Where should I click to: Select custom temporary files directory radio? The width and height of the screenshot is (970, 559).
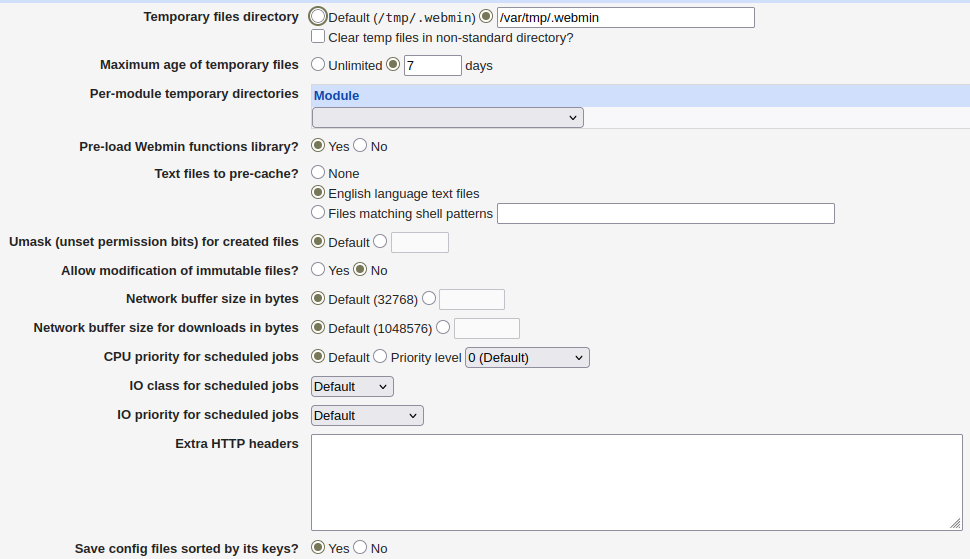[x=486, y=16]
